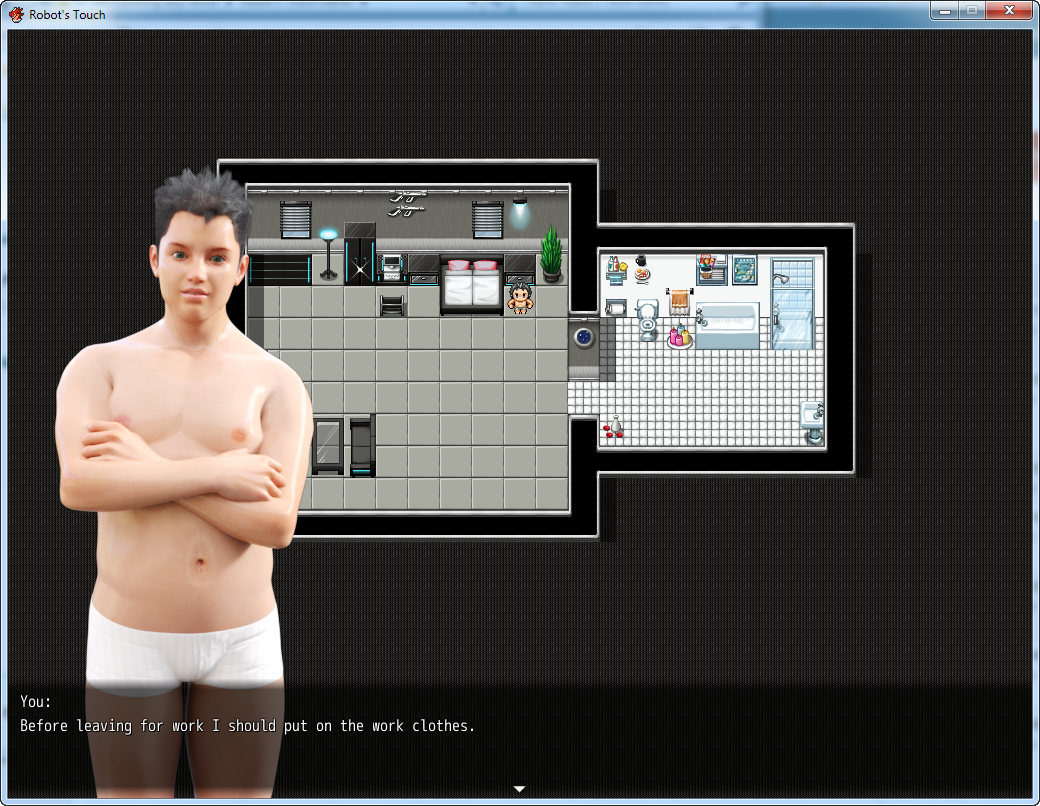Click the orange towel on the rack

(679, 302)
